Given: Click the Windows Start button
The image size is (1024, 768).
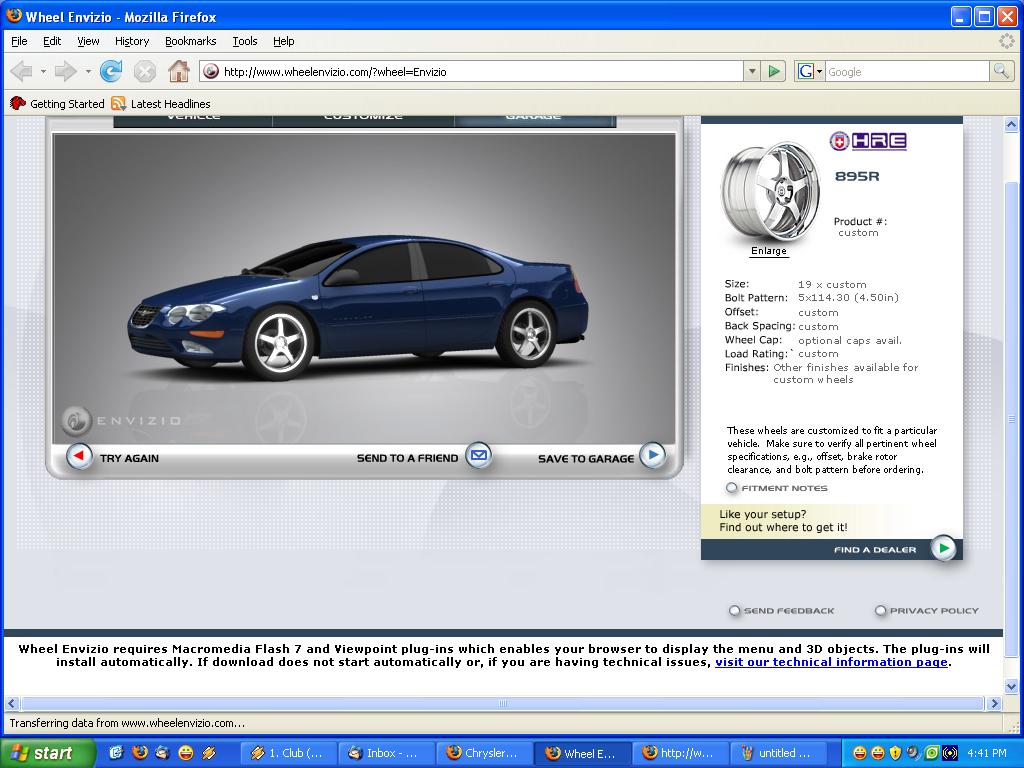Looking at the screenshot, I should [46, 753].
